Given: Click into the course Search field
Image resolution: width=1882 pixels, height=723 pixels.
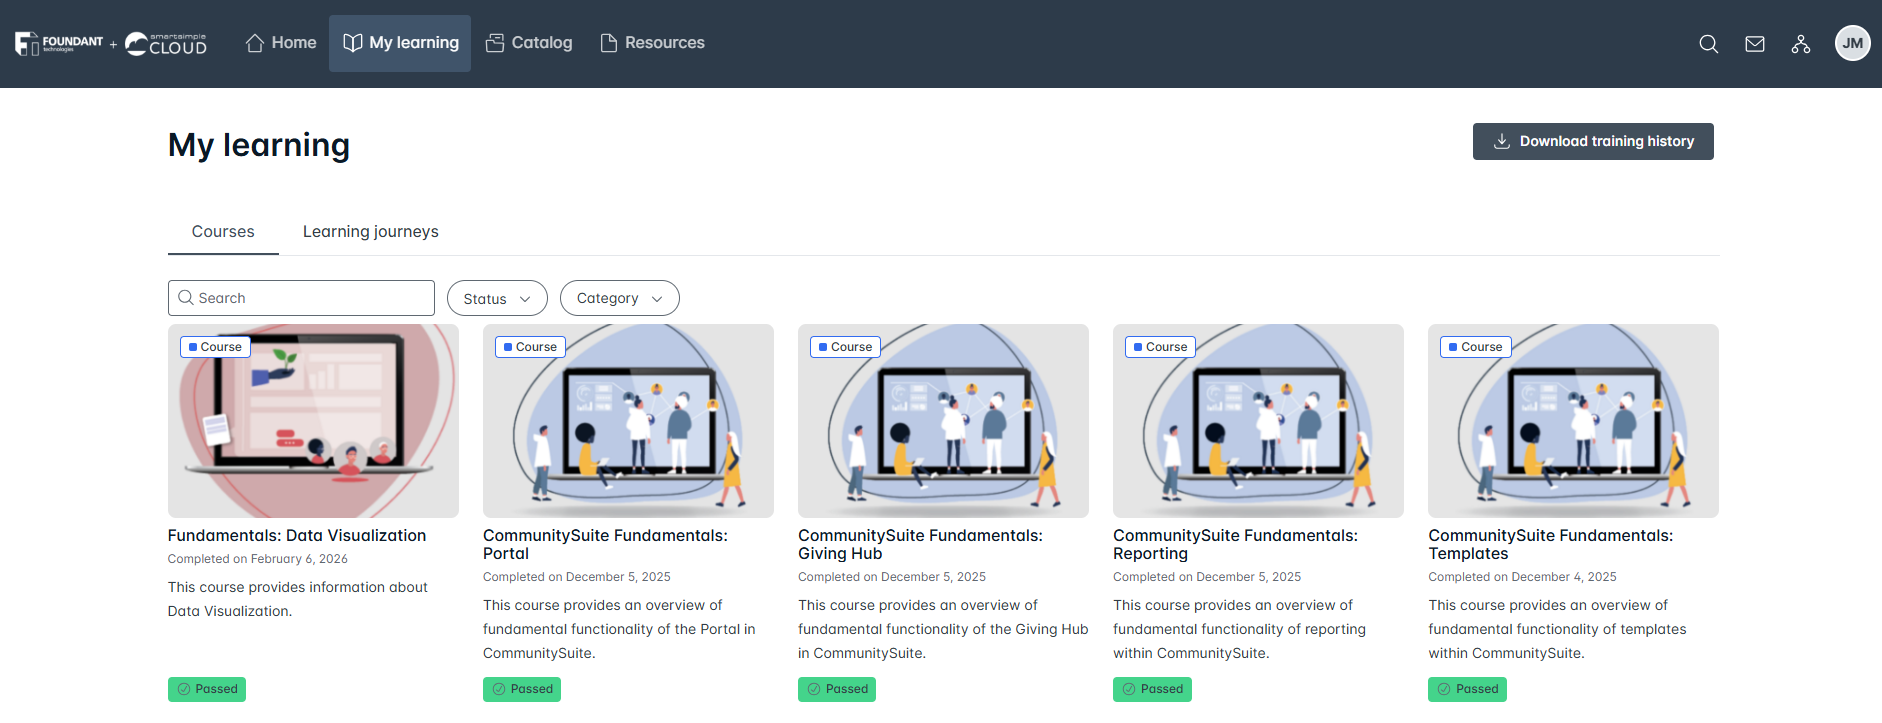Looking at the screenshot, I should coord(301,298).
